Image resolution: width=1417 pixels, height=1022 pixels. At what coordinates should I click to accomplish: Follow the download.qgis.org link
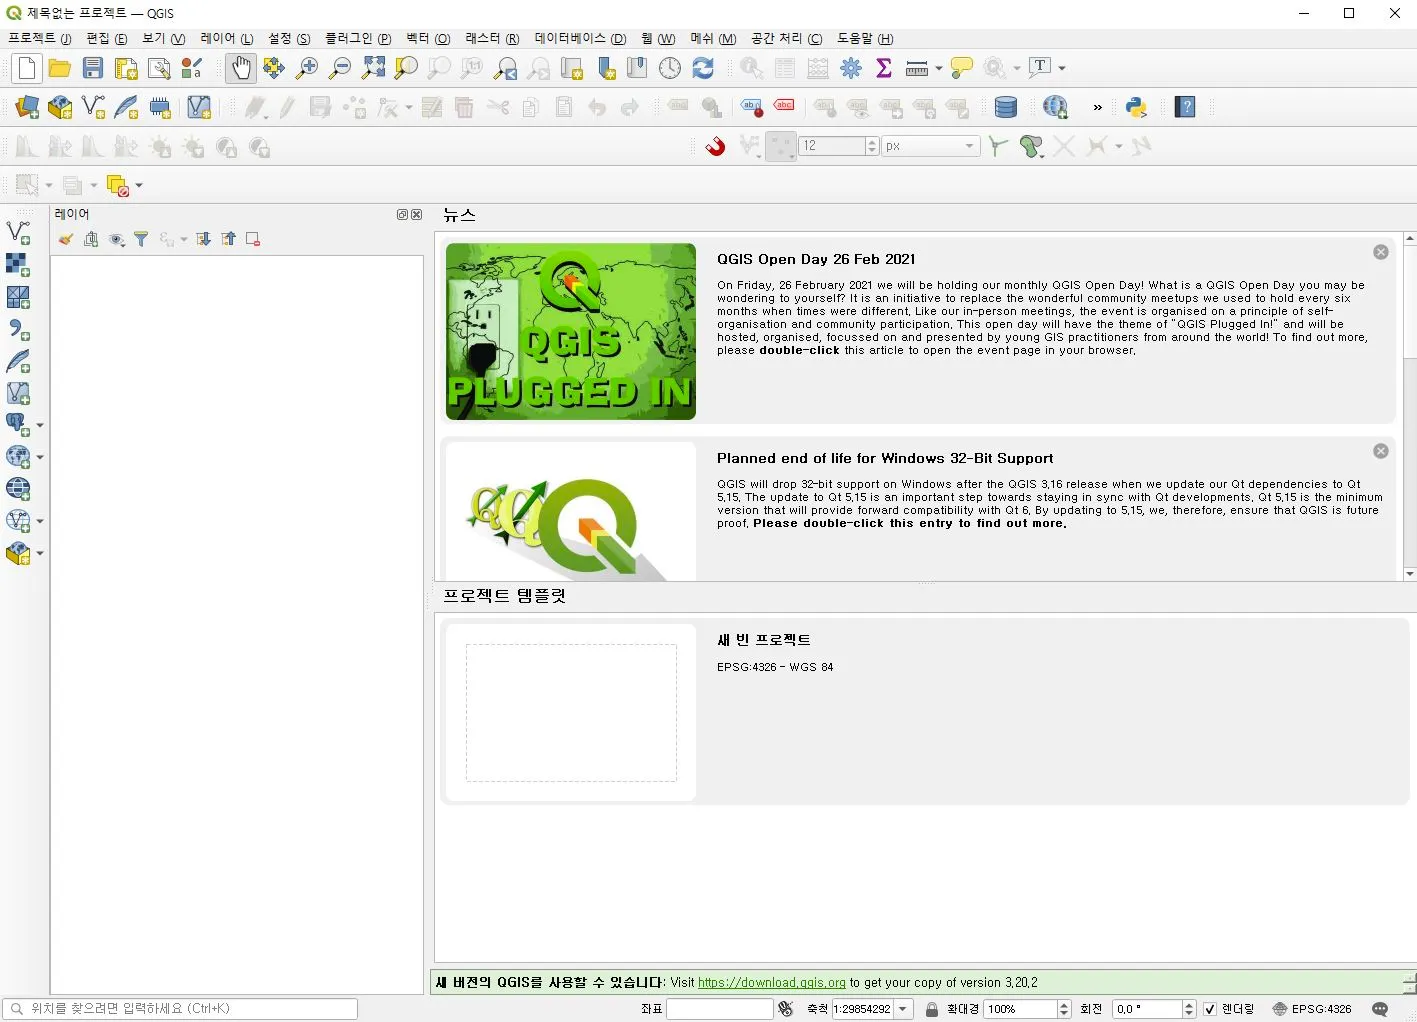(772, 982)
